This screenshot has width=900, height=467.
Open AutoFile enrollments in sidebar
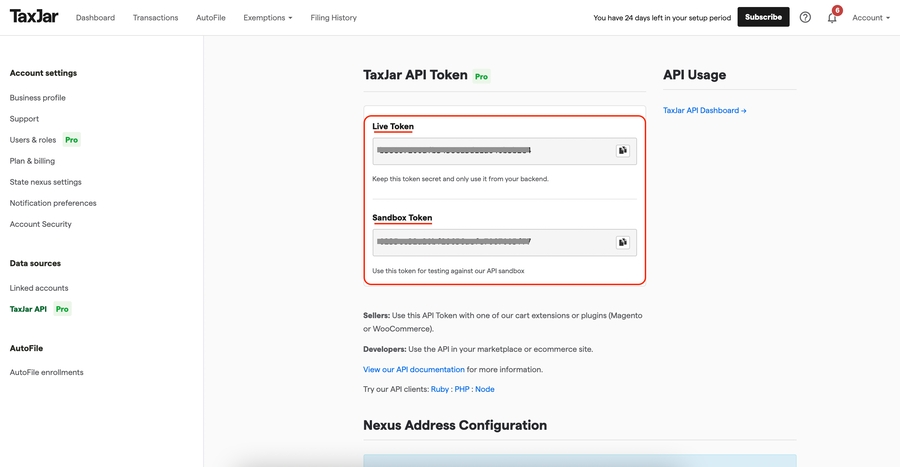47,372
